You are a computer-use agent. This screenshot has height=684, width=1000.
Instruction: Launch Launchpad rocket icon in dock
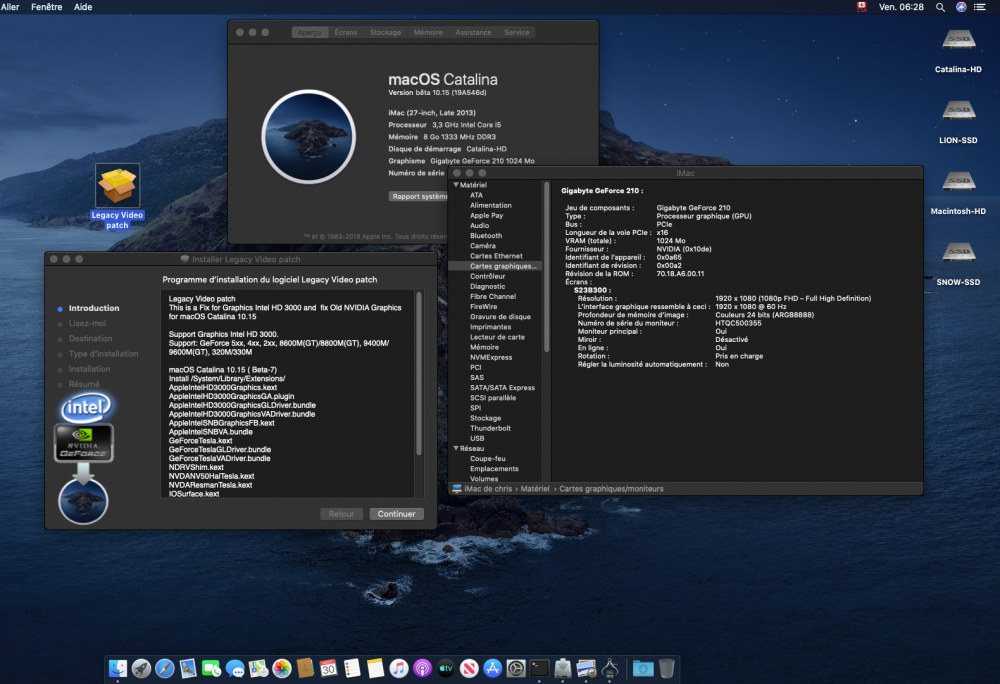[142, 668]
